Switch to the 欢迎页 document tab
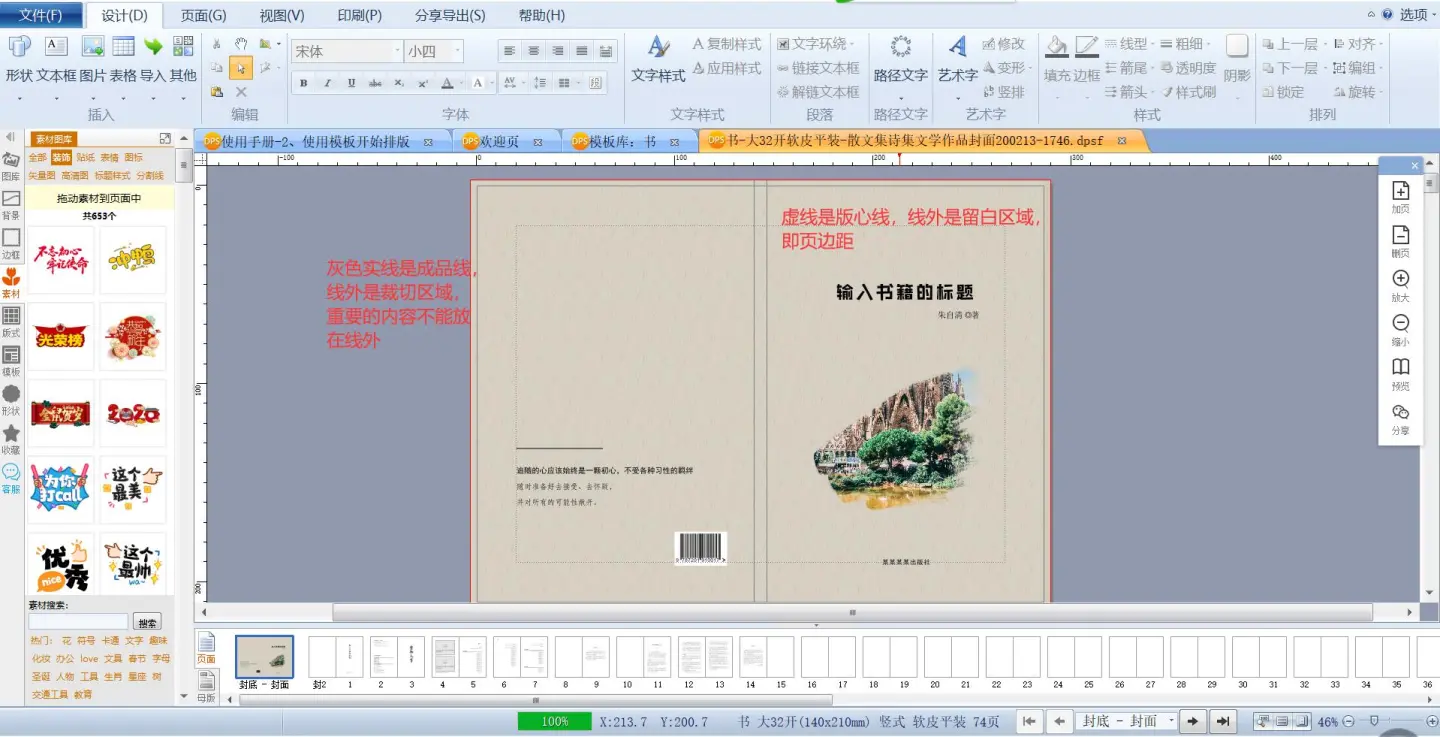 point(499,142)
